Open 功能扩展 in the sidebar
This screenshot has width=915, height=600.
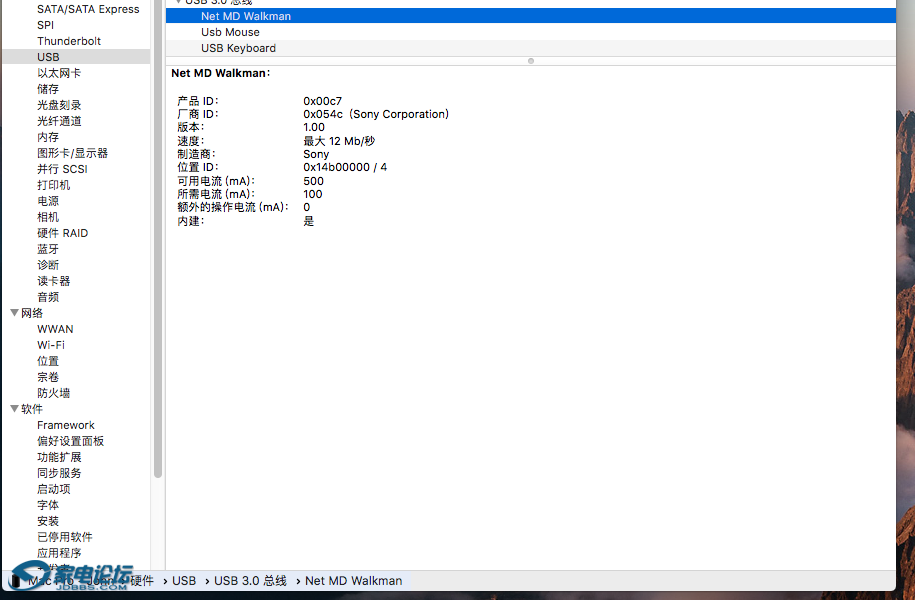tap(59, 457)
